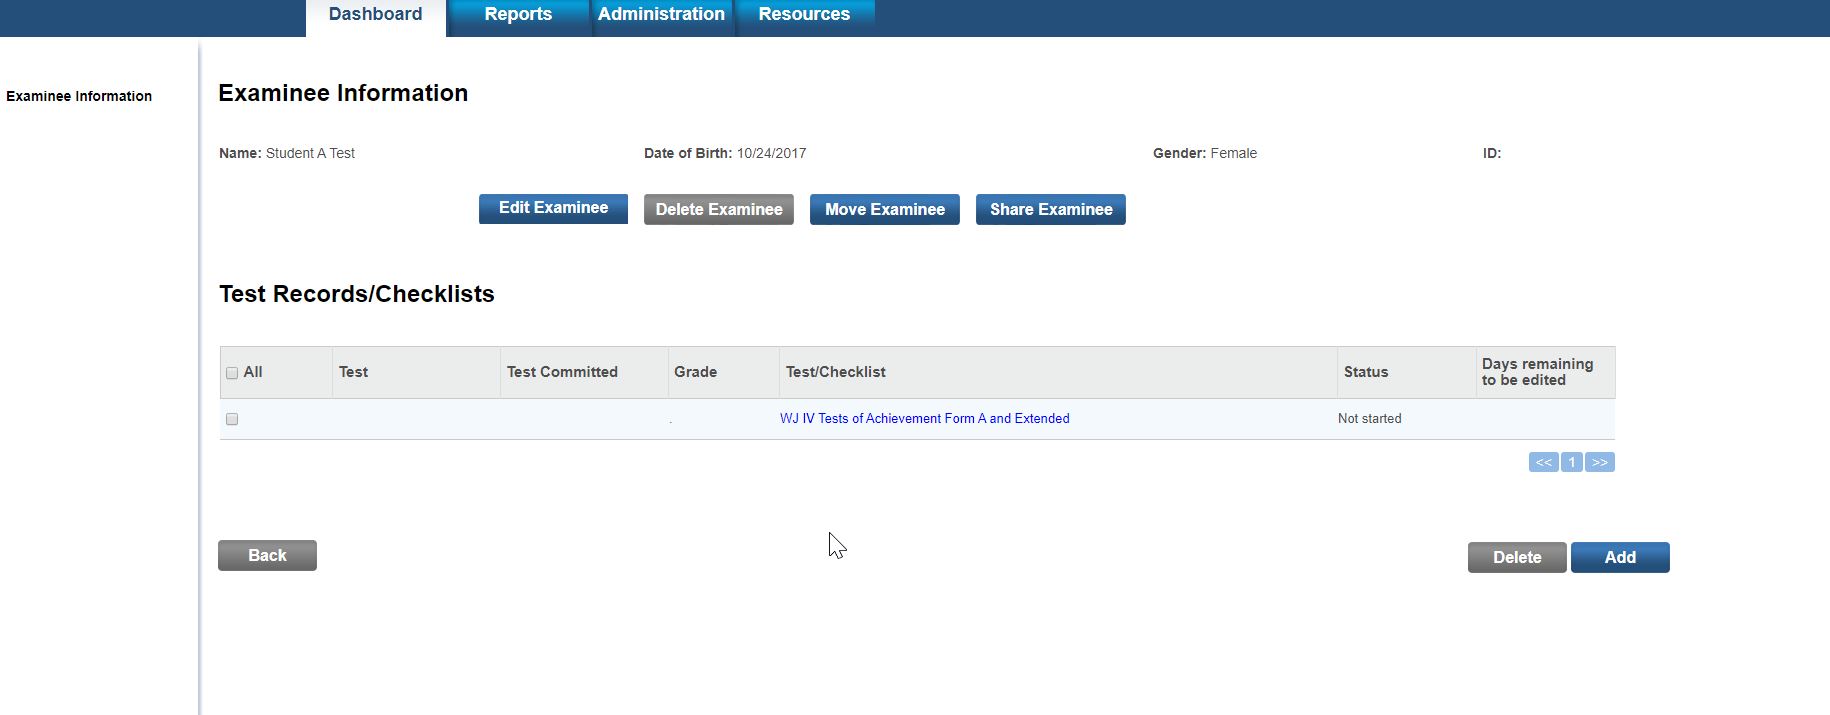Click the Edit Examinee button
1830x715 pixels.
click(553, 208)
